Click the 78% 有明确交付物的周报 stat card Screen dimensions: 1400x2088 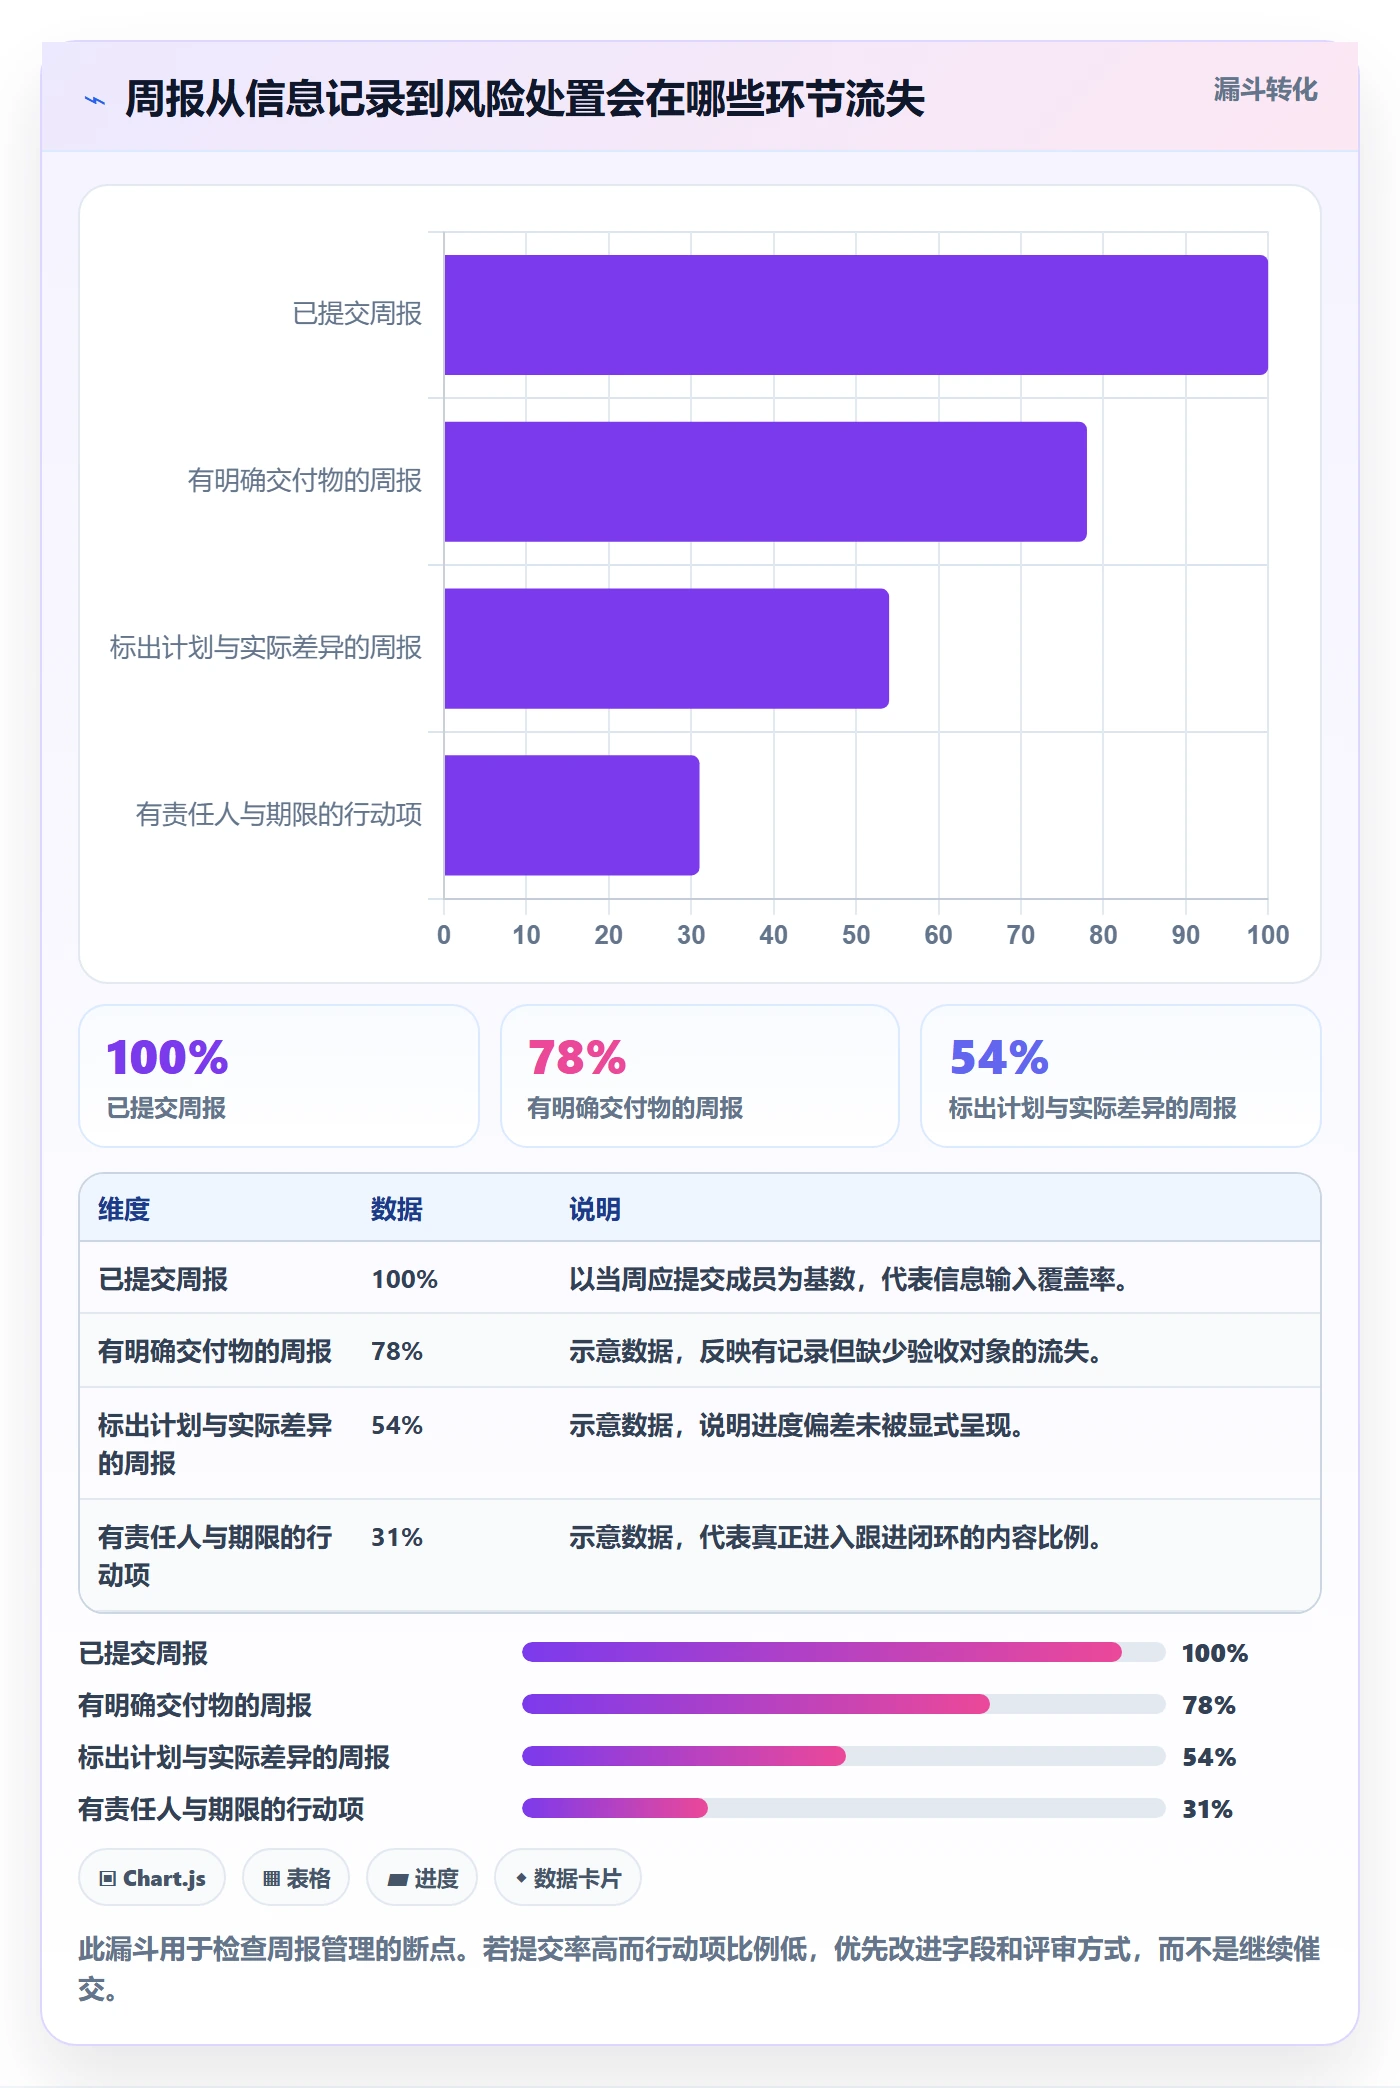pos(700,1076)
